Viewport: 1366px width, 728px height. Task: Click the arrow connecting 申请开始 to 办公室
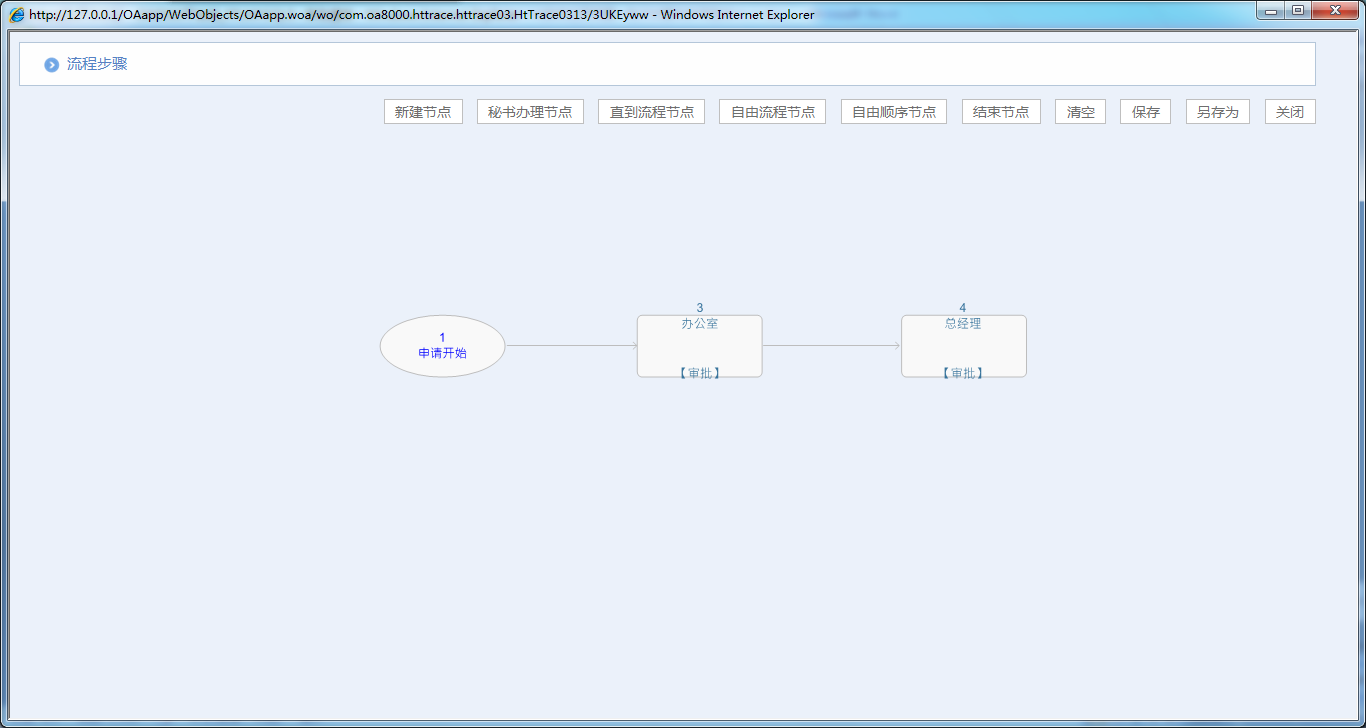[x=571, y=345]
